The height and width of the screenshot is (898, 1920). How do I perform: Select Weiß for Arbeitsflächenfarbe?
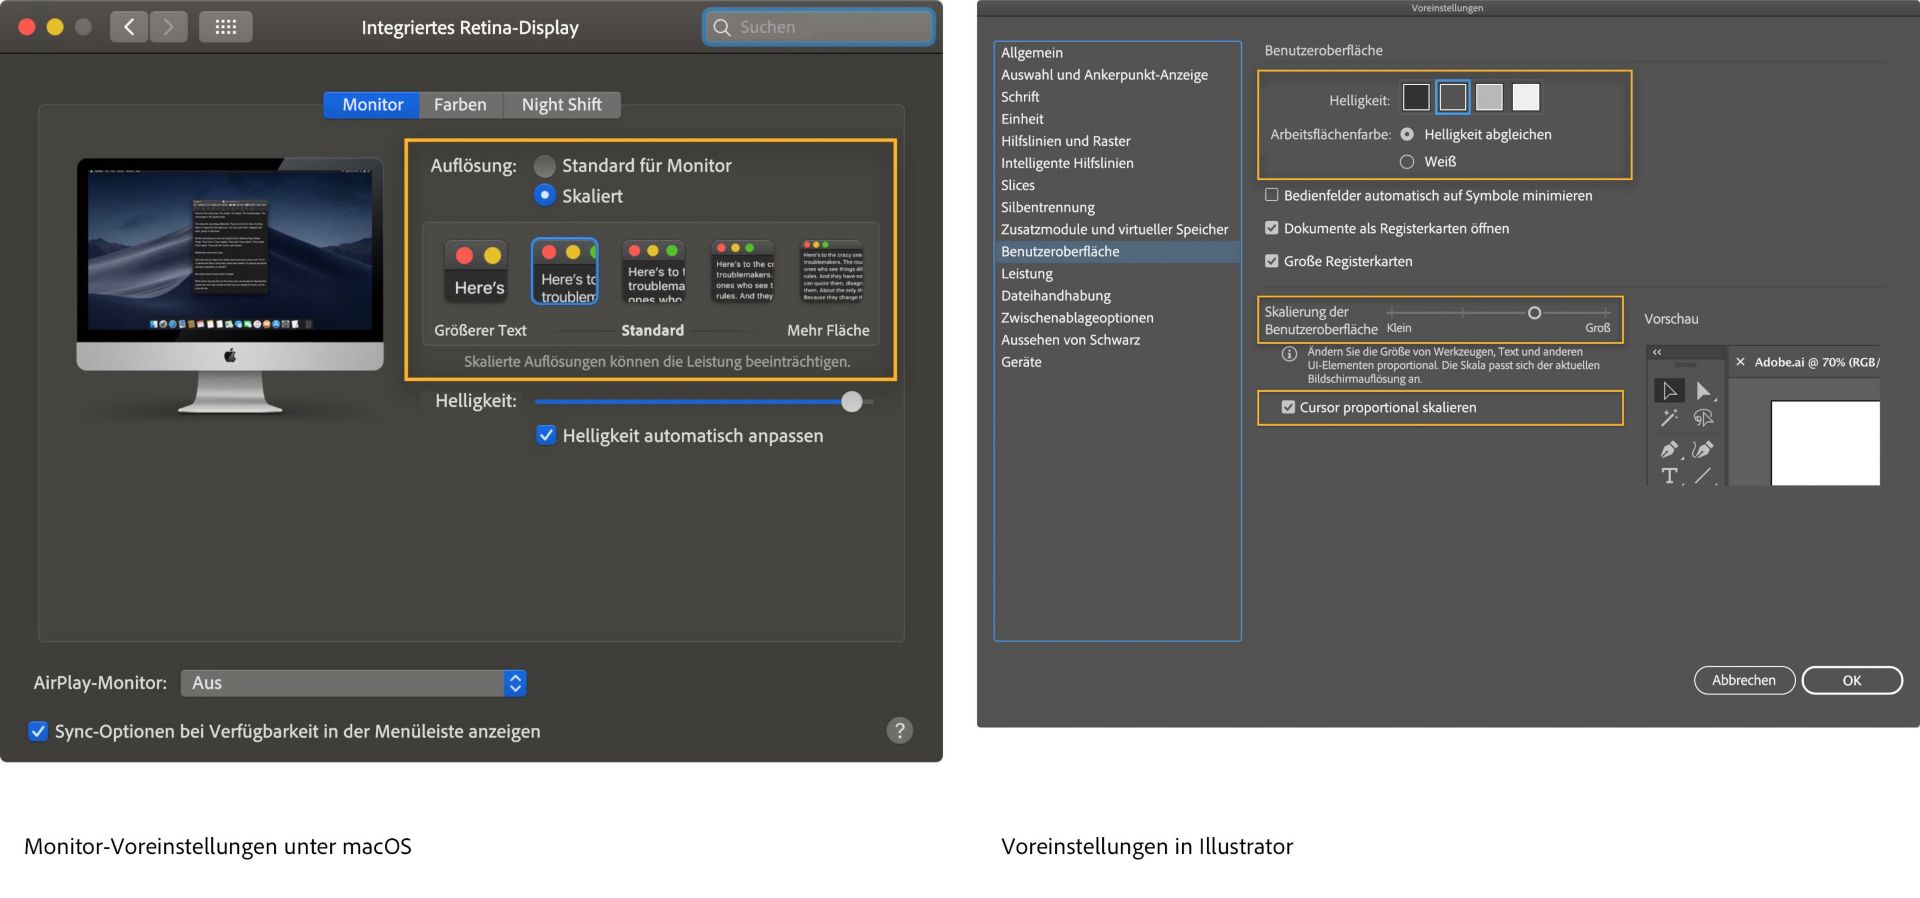[1407, 161]
